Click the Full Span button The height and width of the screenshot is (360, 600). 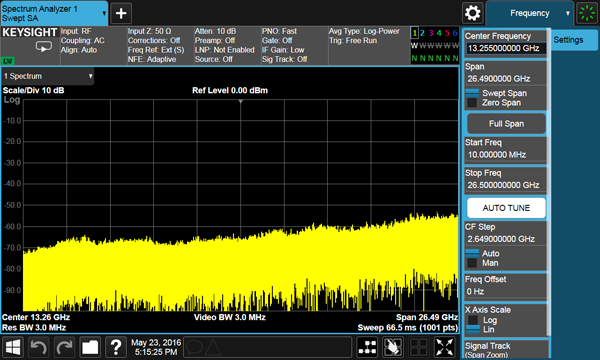(x=506, y=124)
